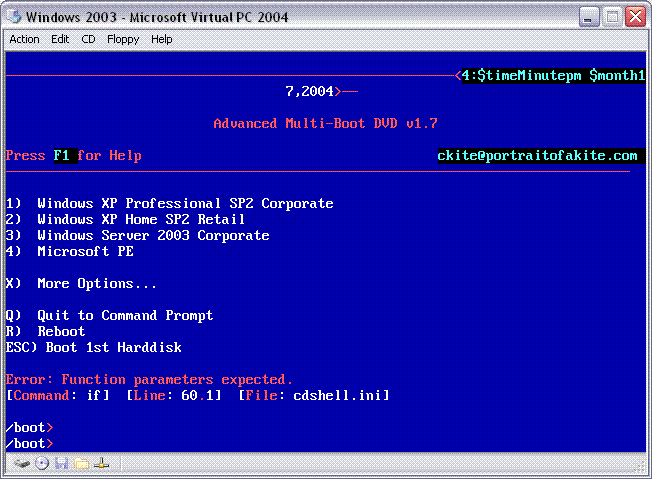Viewport: 652px width, 479px height.
Task: Minimize the Virtual PC window
Action: 589,17
